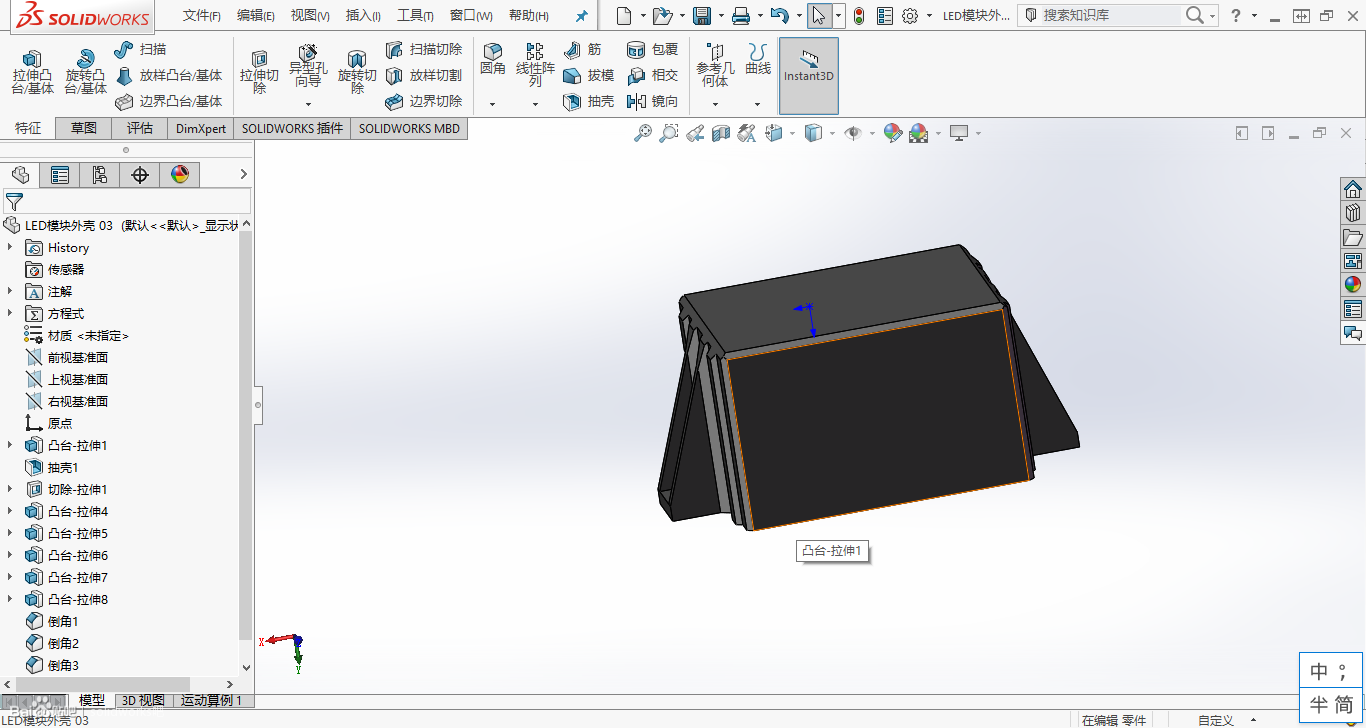
Task: Click the 拉伸切除 extruded cut tool
Action: (x=259, y=72)
